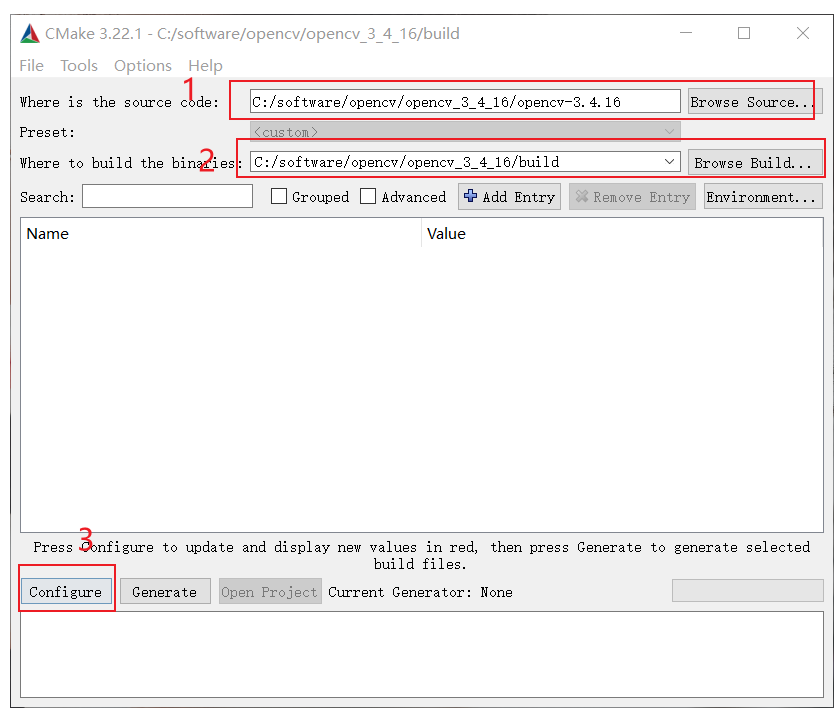The width and height of the screenshot is (840, 719).
Task: Click the CMake logo icon in title bar
Action: coord(30,33)
